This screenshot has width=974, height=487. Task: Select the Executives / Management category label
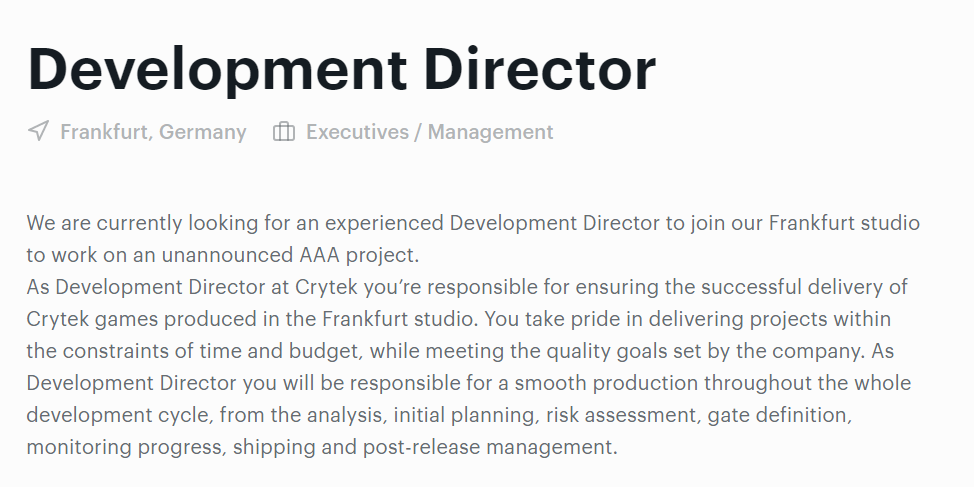[x=429, y=131]
